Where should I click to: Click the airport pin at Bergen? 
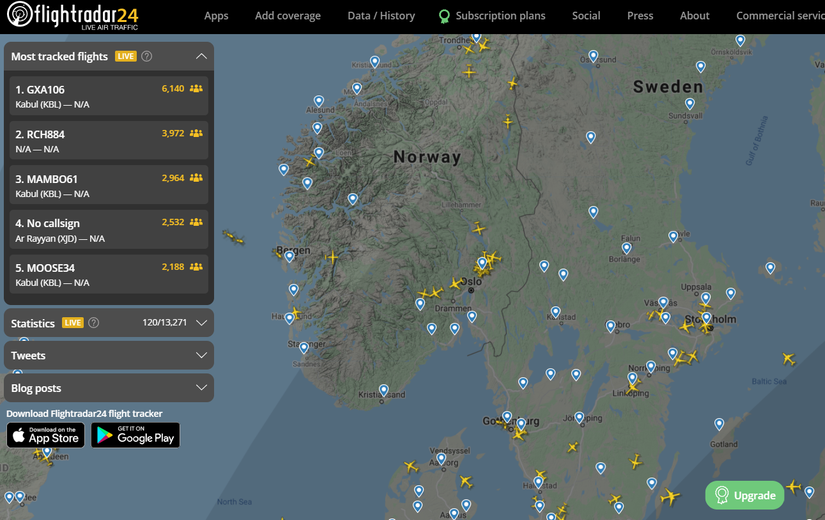(289, 255)
